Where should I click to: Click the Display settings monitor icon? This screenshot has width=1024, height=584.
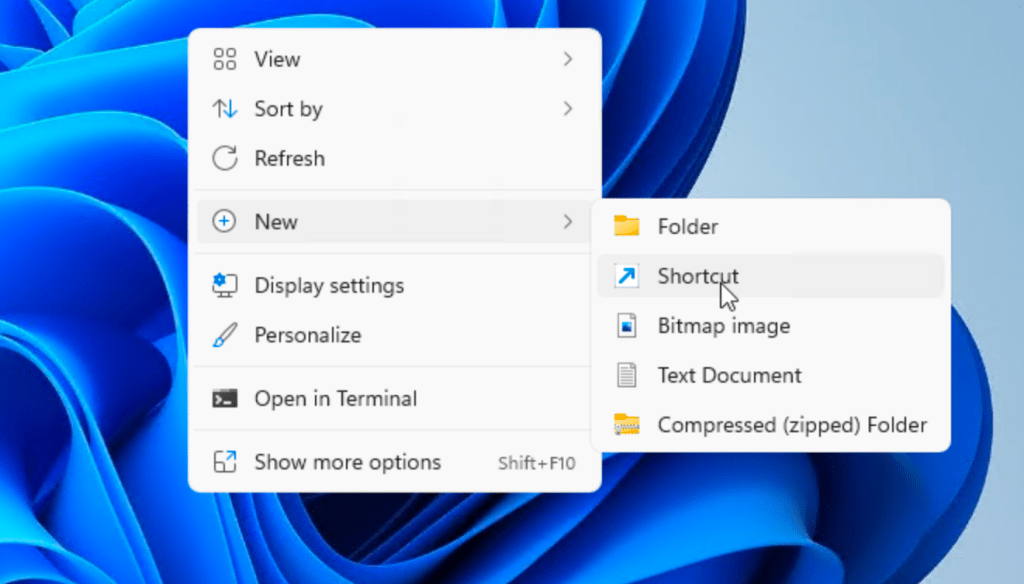(x=225, y=286)
